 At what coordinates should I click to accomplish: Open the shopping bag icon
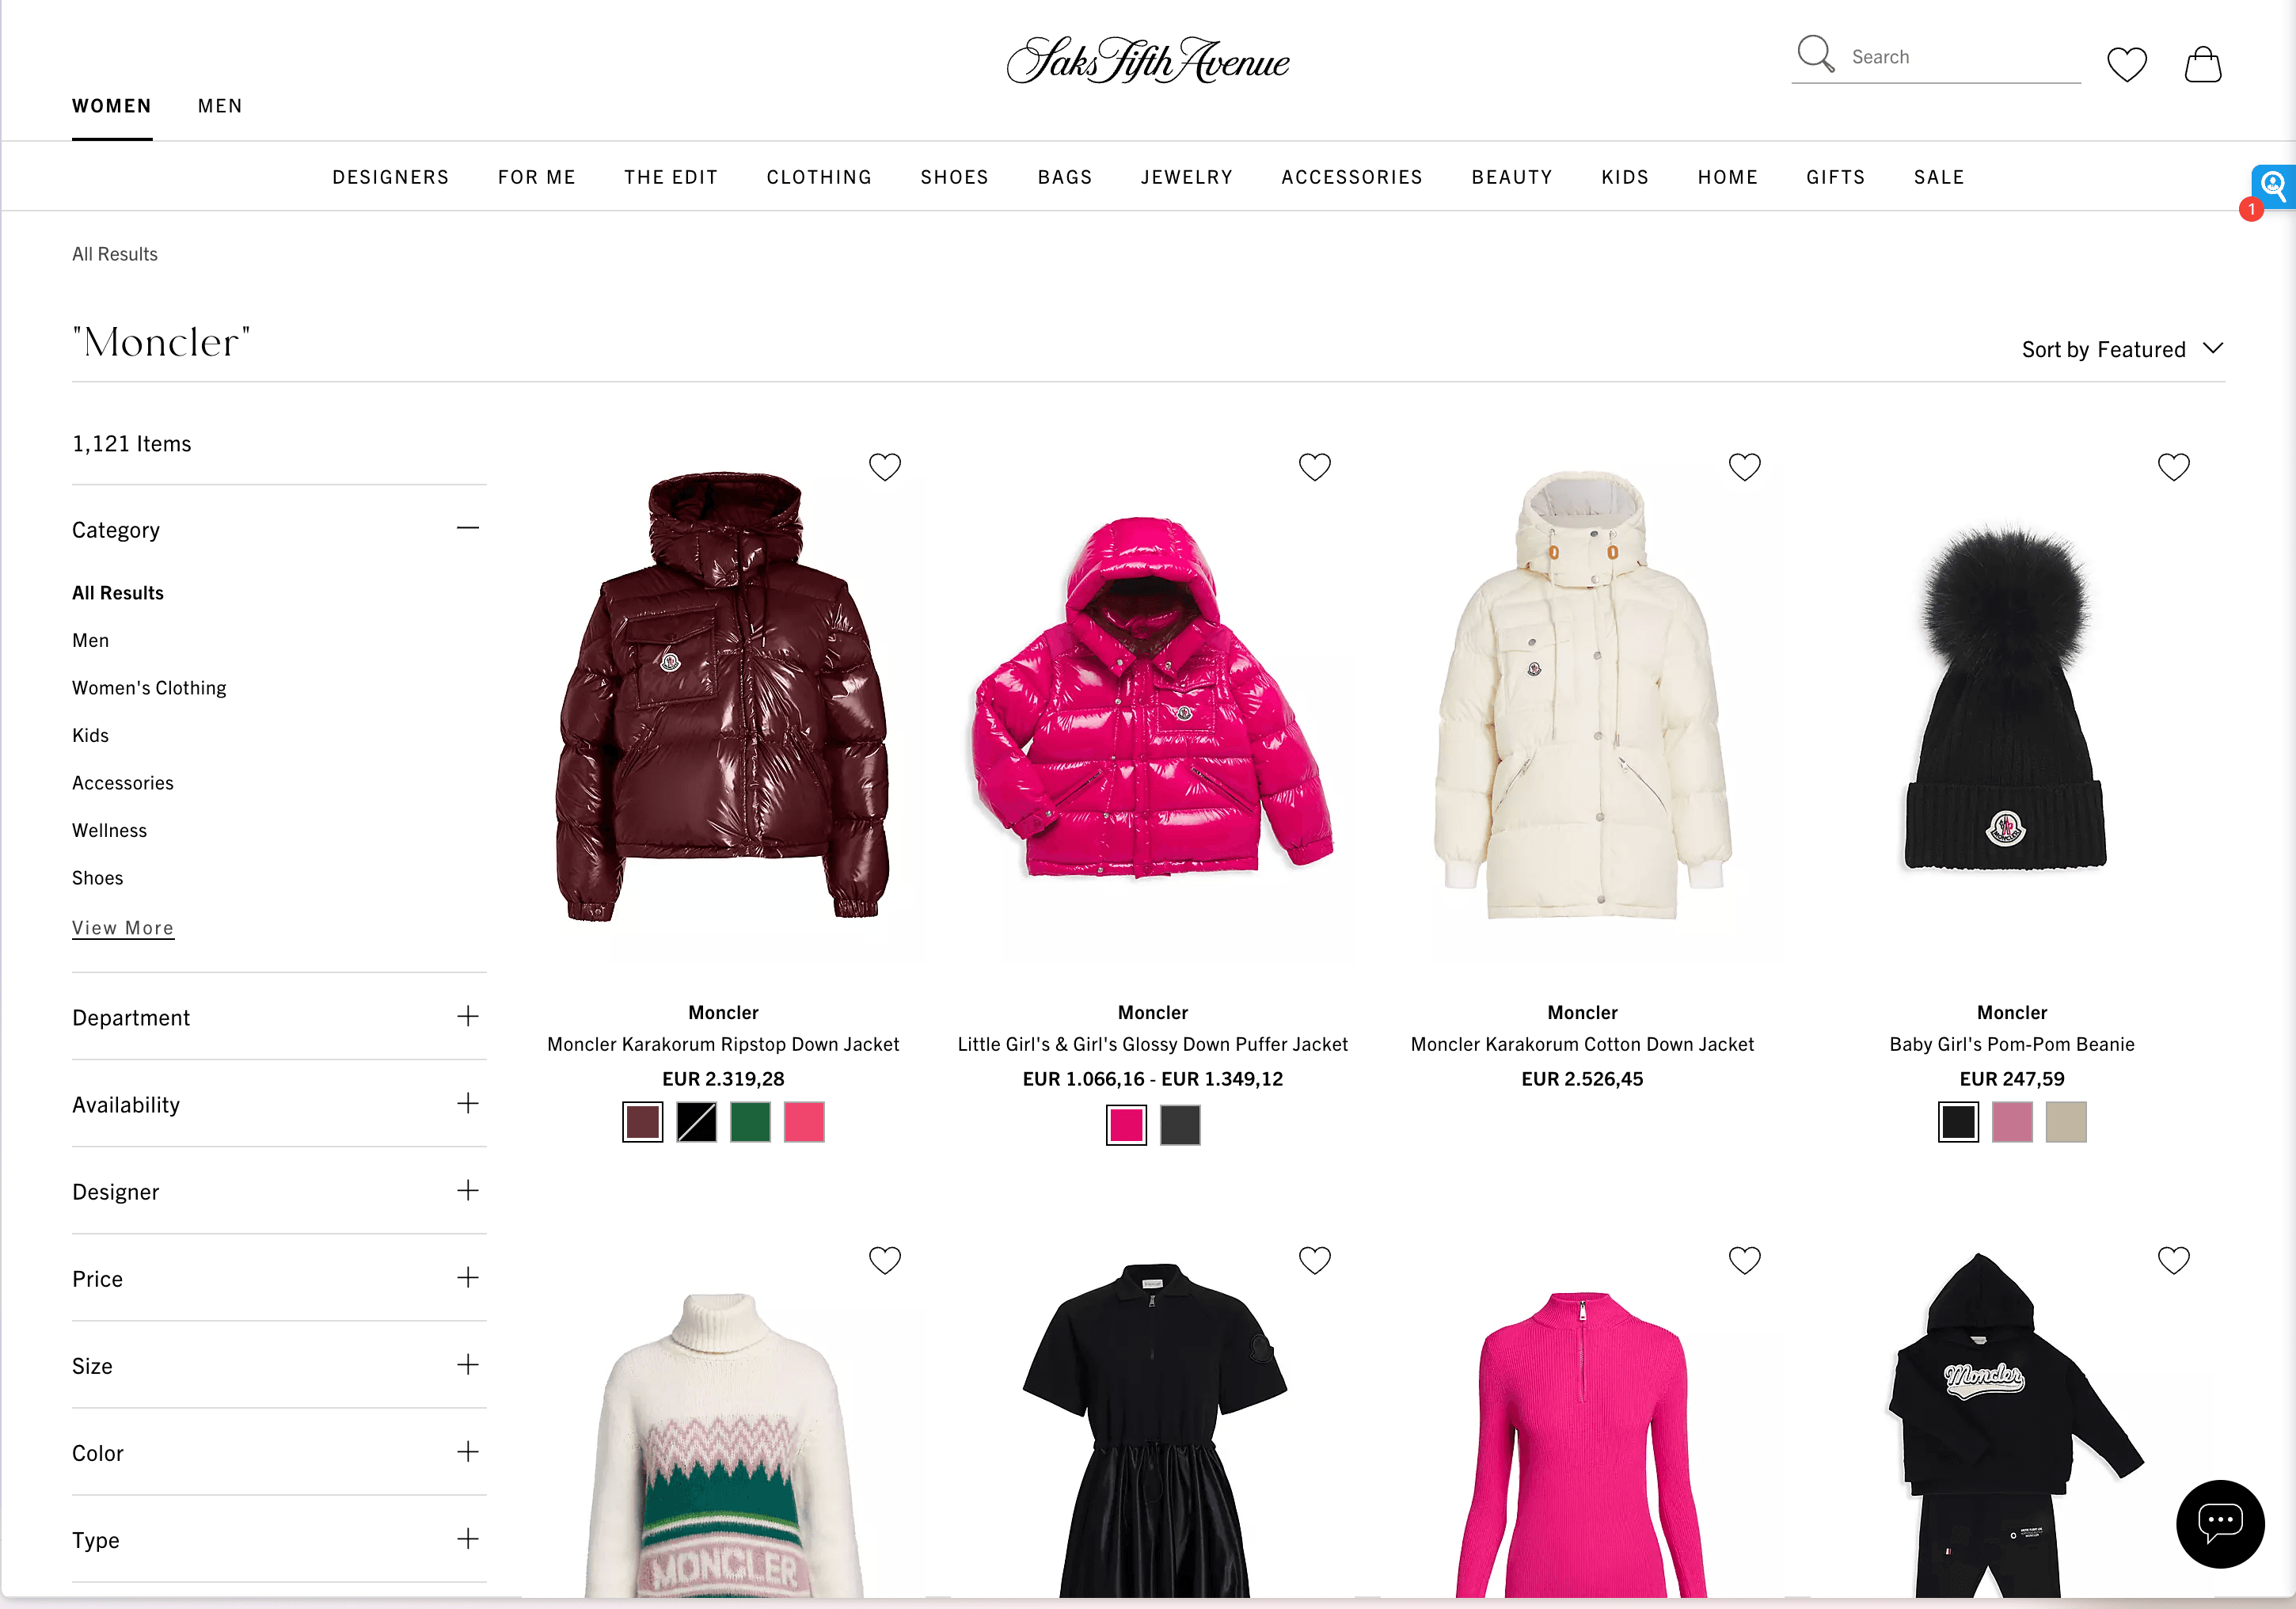point(2202,64)
